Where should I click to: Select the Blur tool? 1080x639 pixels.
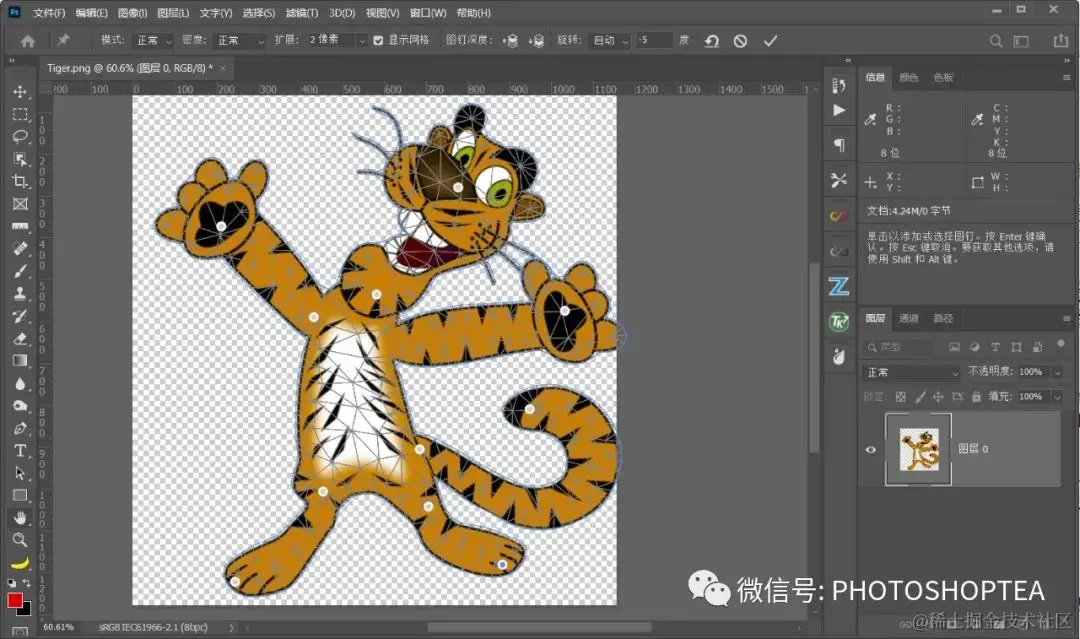coord(20,383)
